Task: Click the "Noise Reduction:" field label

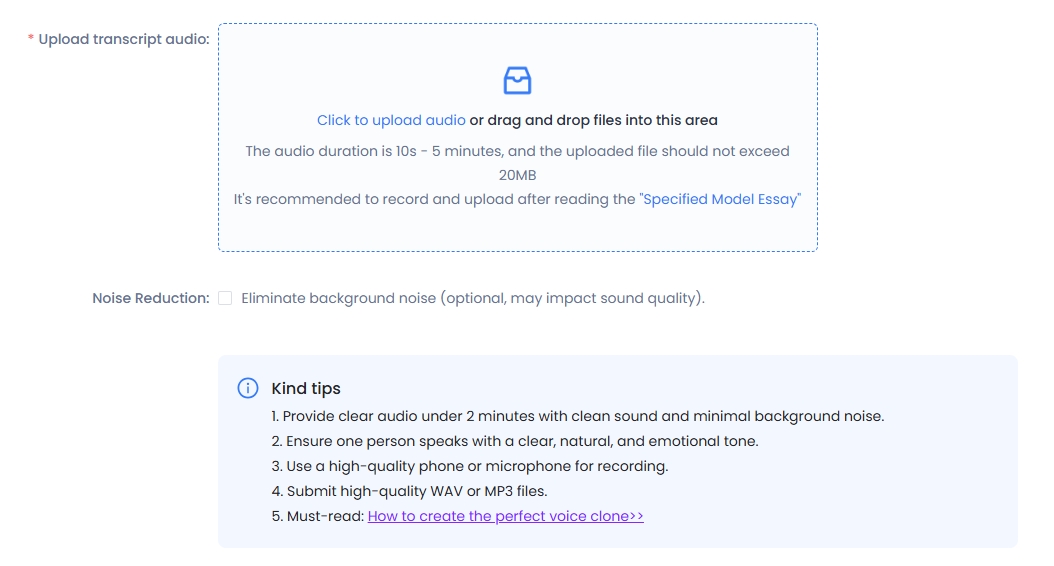Action: [x=151, y=298]
